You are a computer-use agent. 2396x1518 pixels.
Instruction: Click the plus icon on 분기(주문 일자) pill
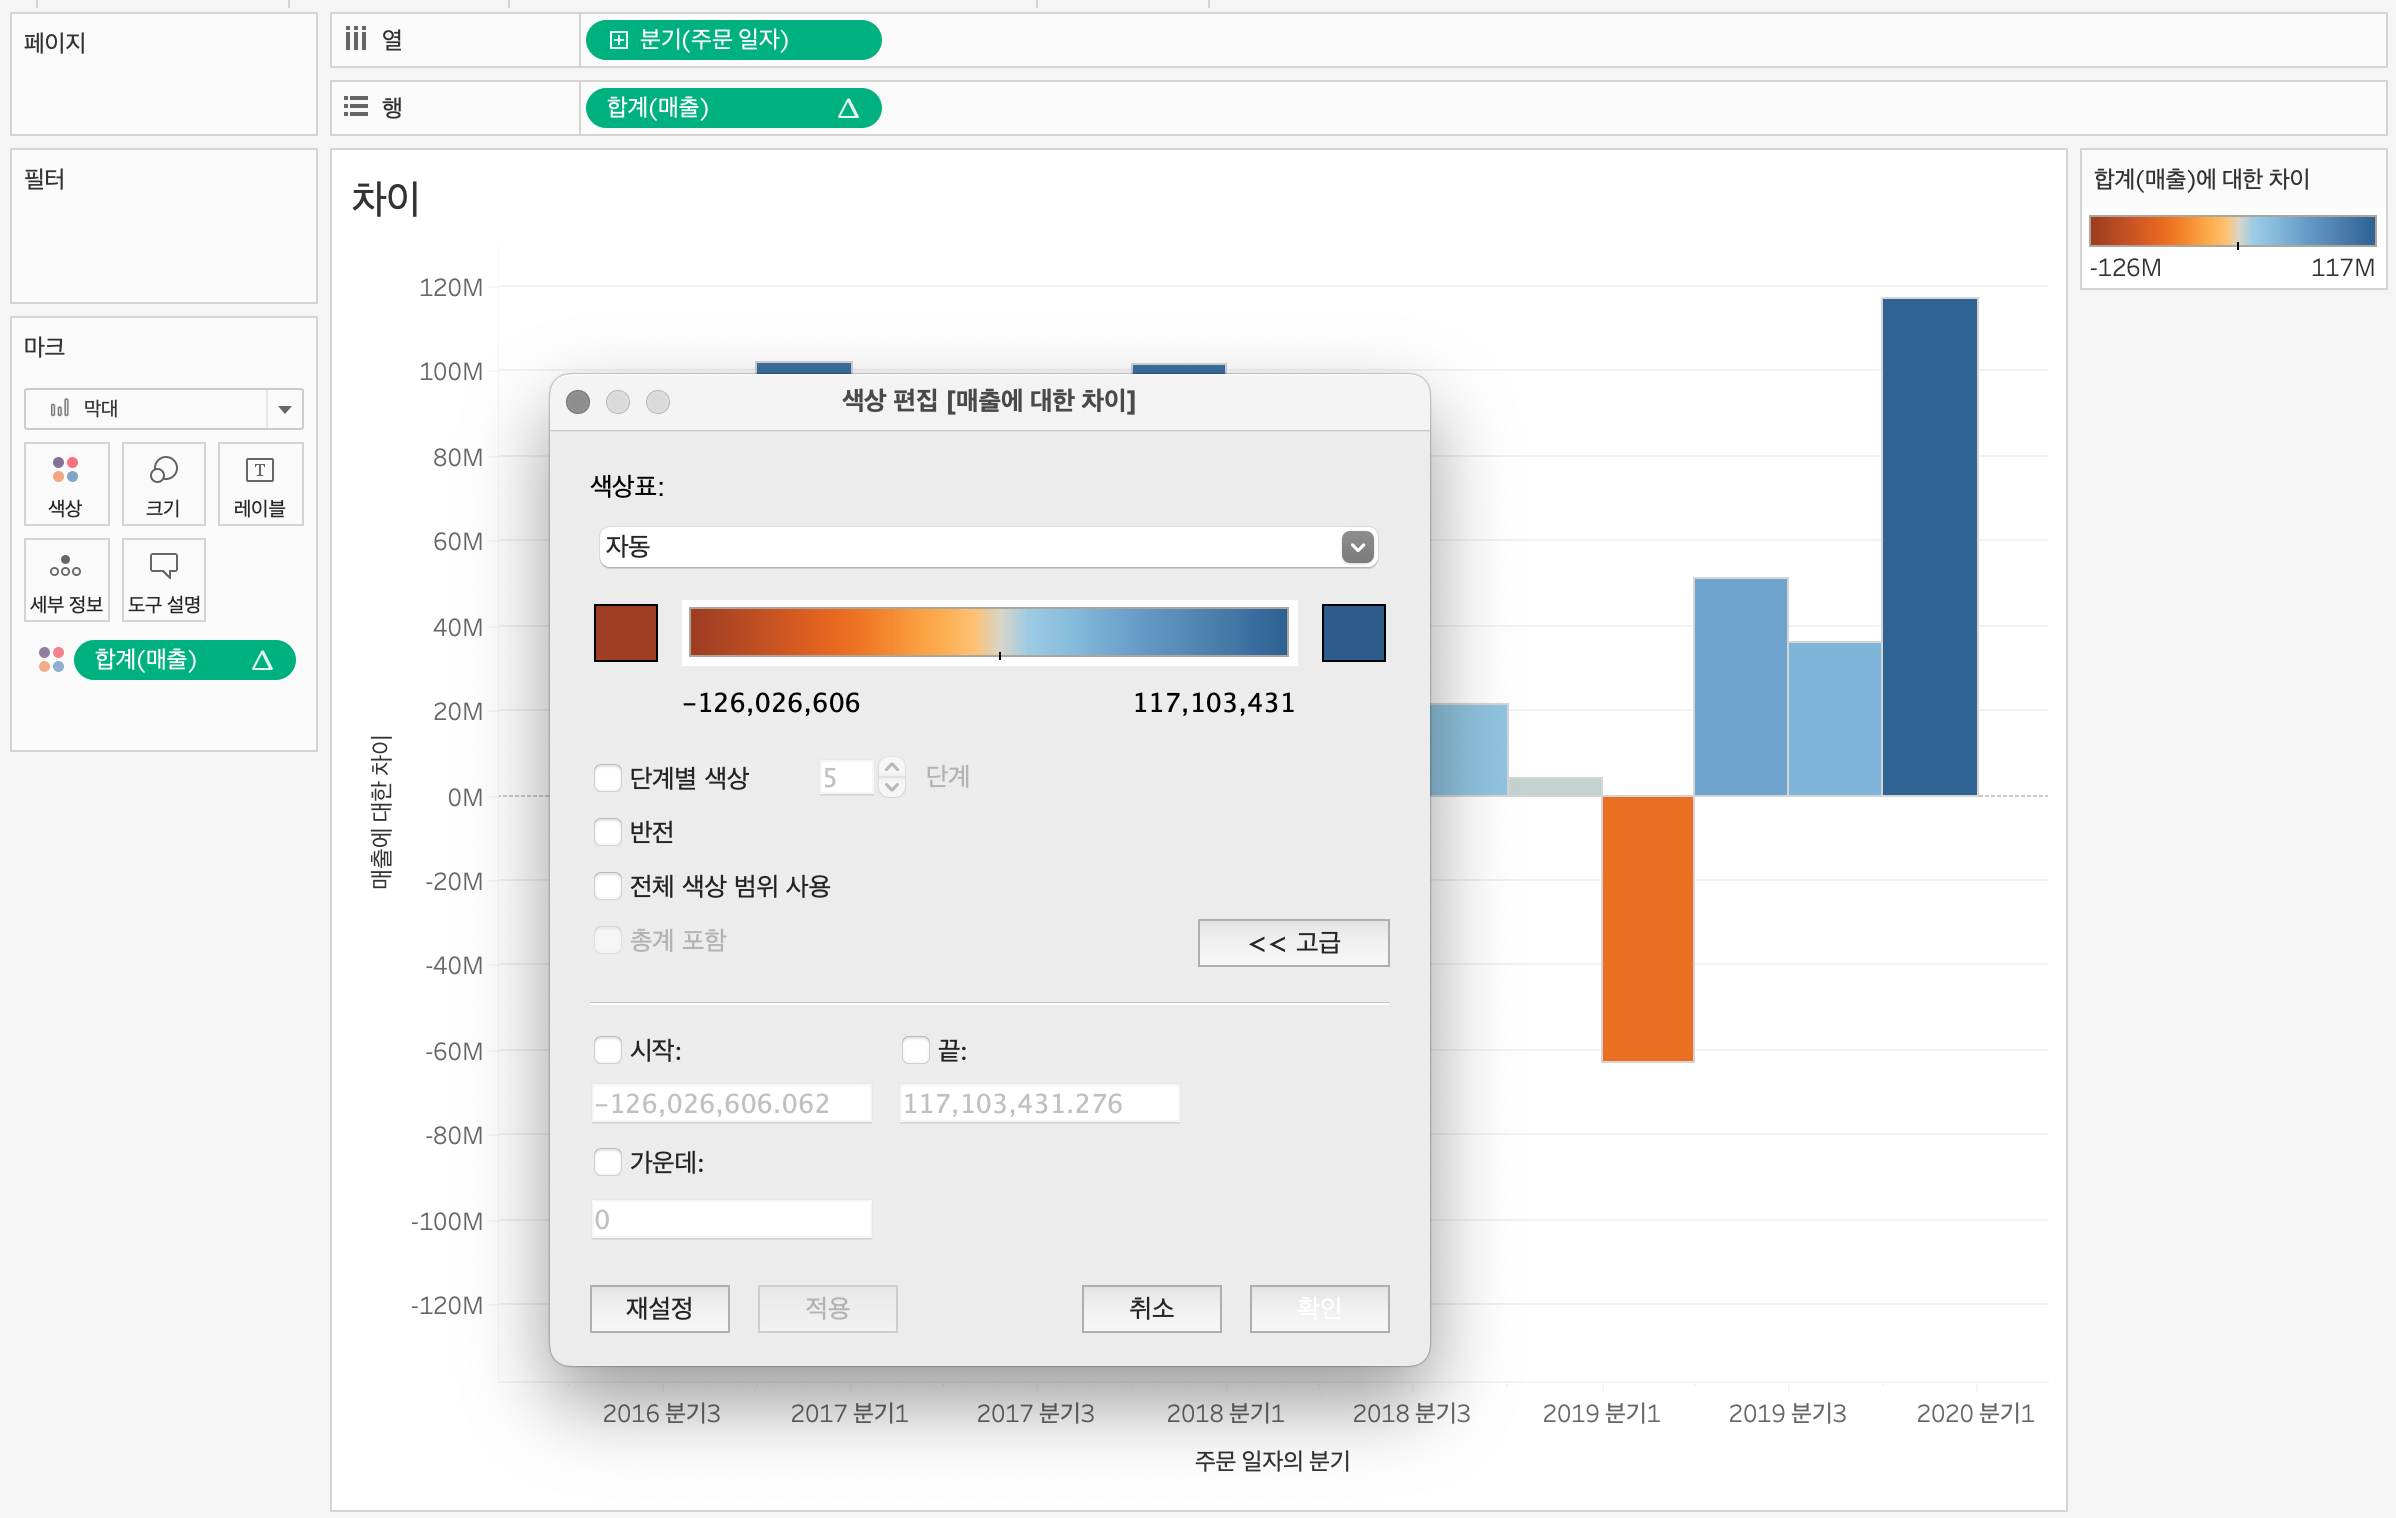(619, 40)
